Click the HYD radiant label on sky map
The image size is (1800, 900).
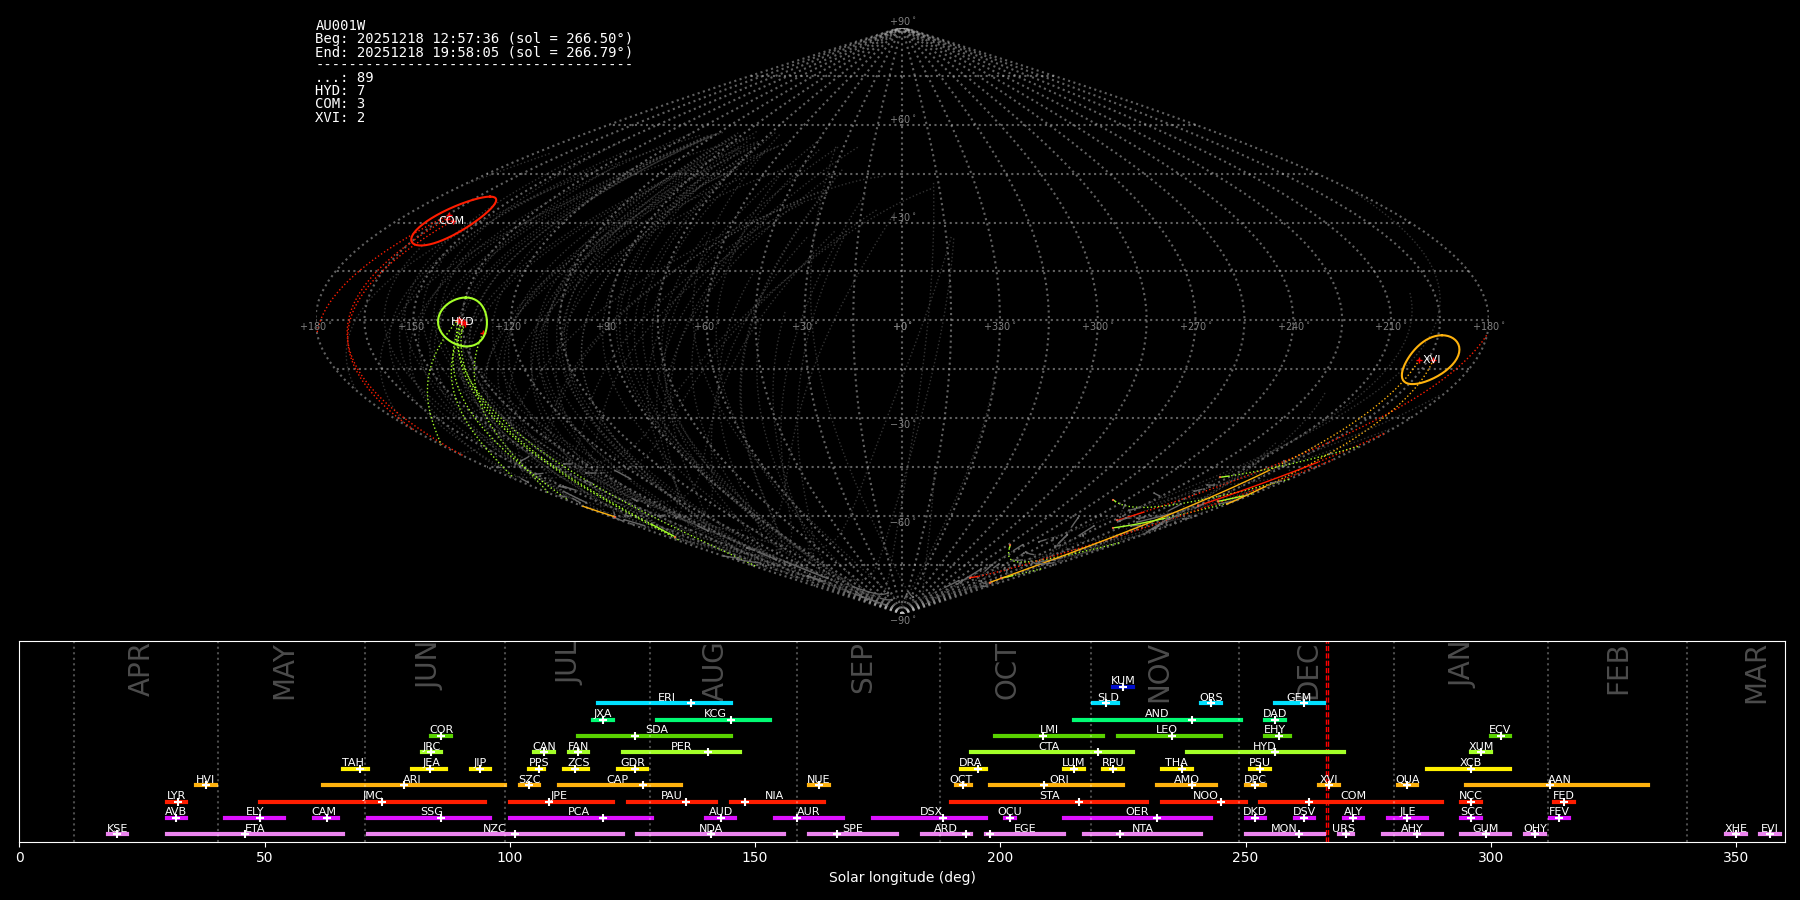[x=462, y=322]
